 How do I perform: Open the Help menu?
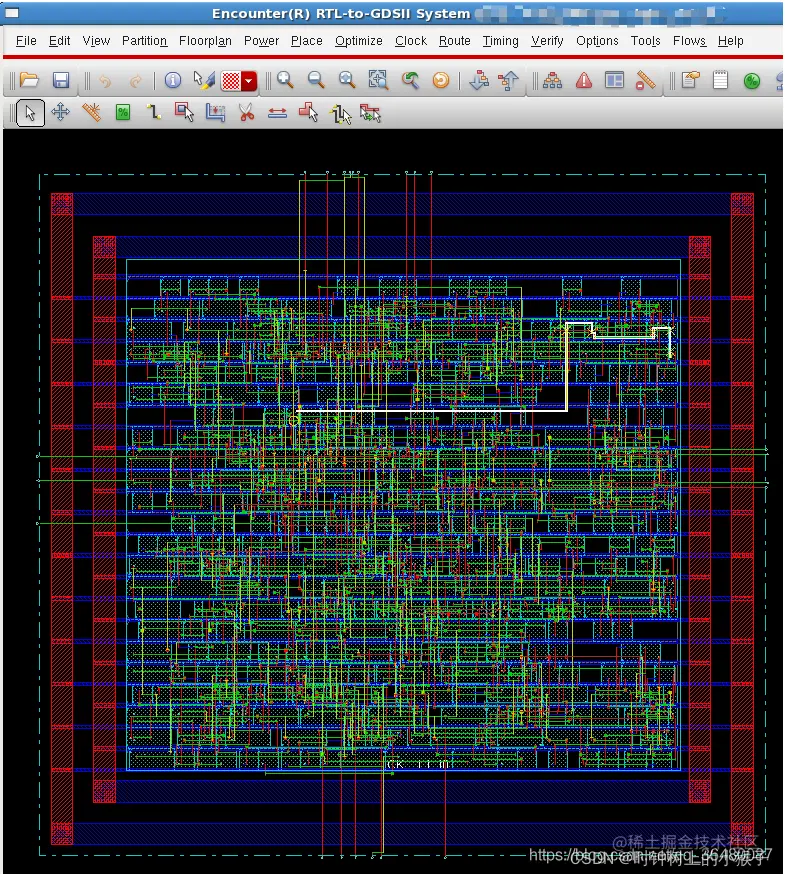(730, 41)
